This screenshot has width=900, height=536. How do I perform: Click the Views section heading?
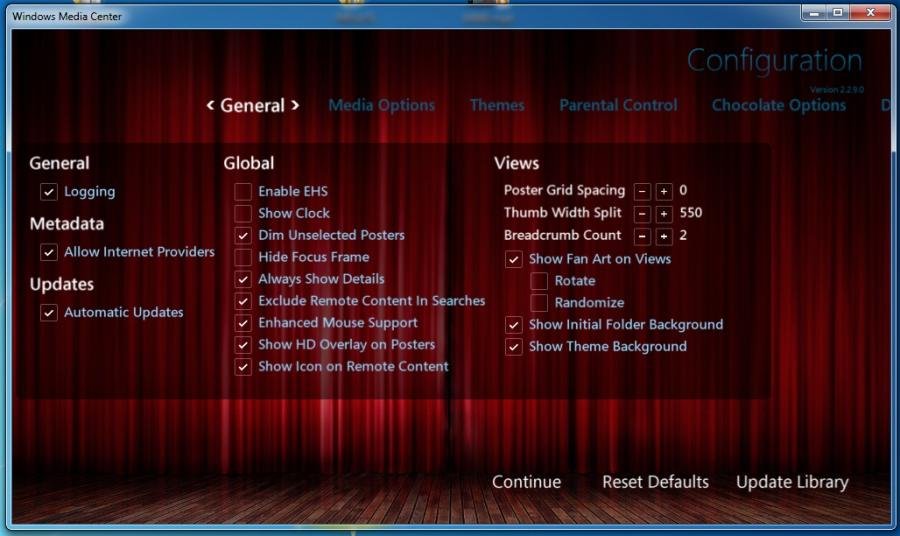pos(517,164)
